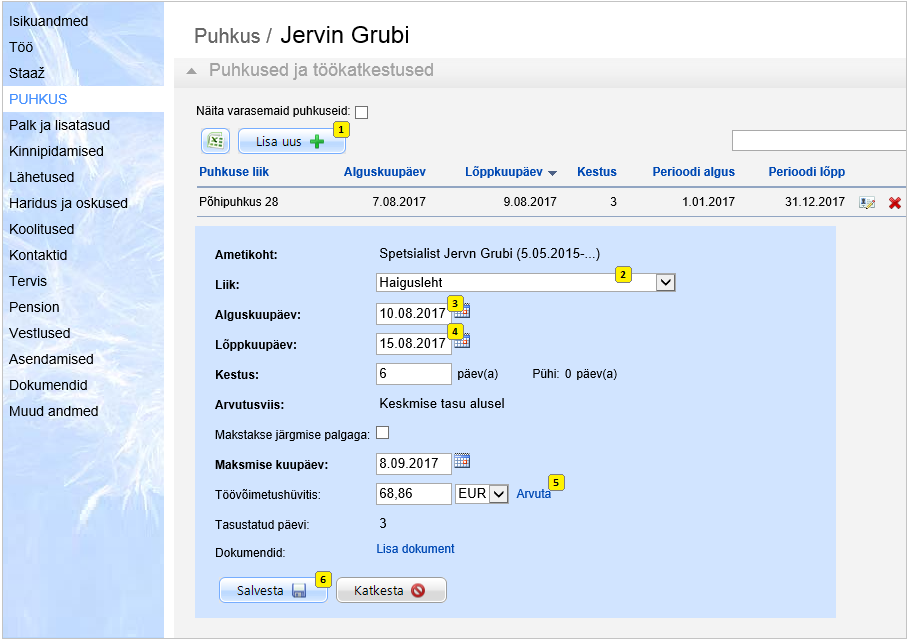
Task: Open the Liik dropdown showing Haigusleht
Action: [665, 283]
